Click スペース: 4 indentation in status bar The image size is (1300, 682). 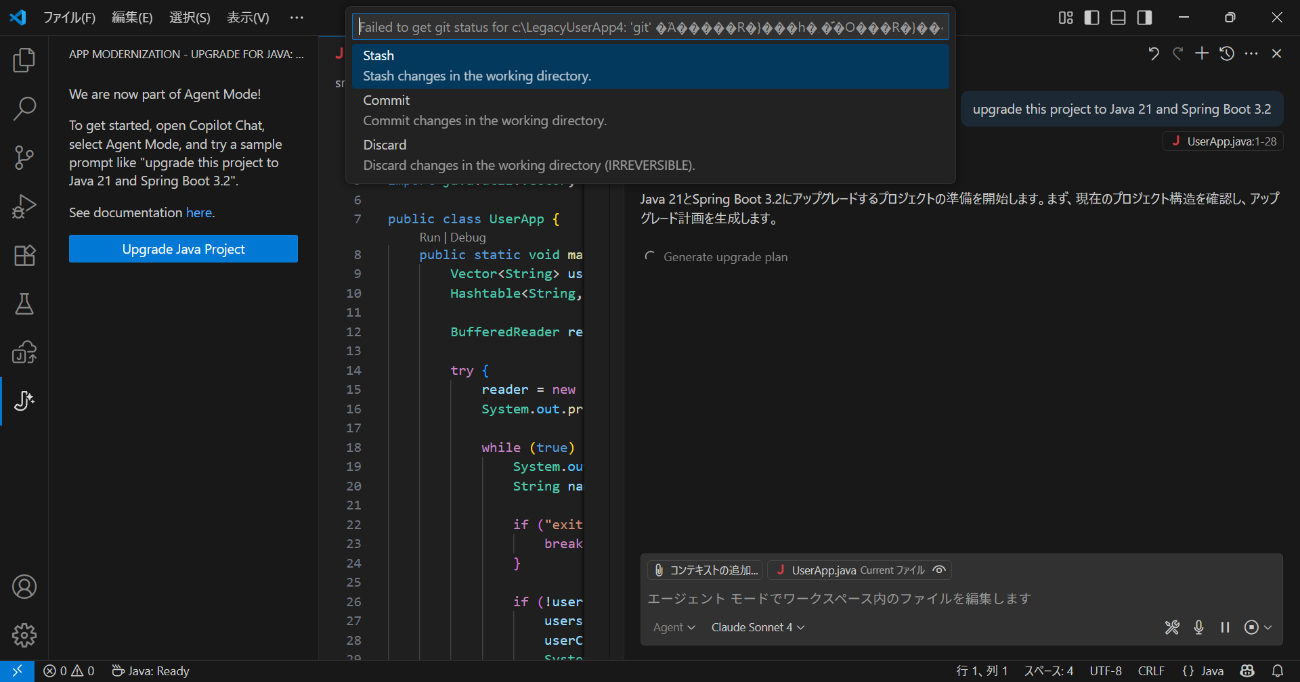pos(1048,671)
